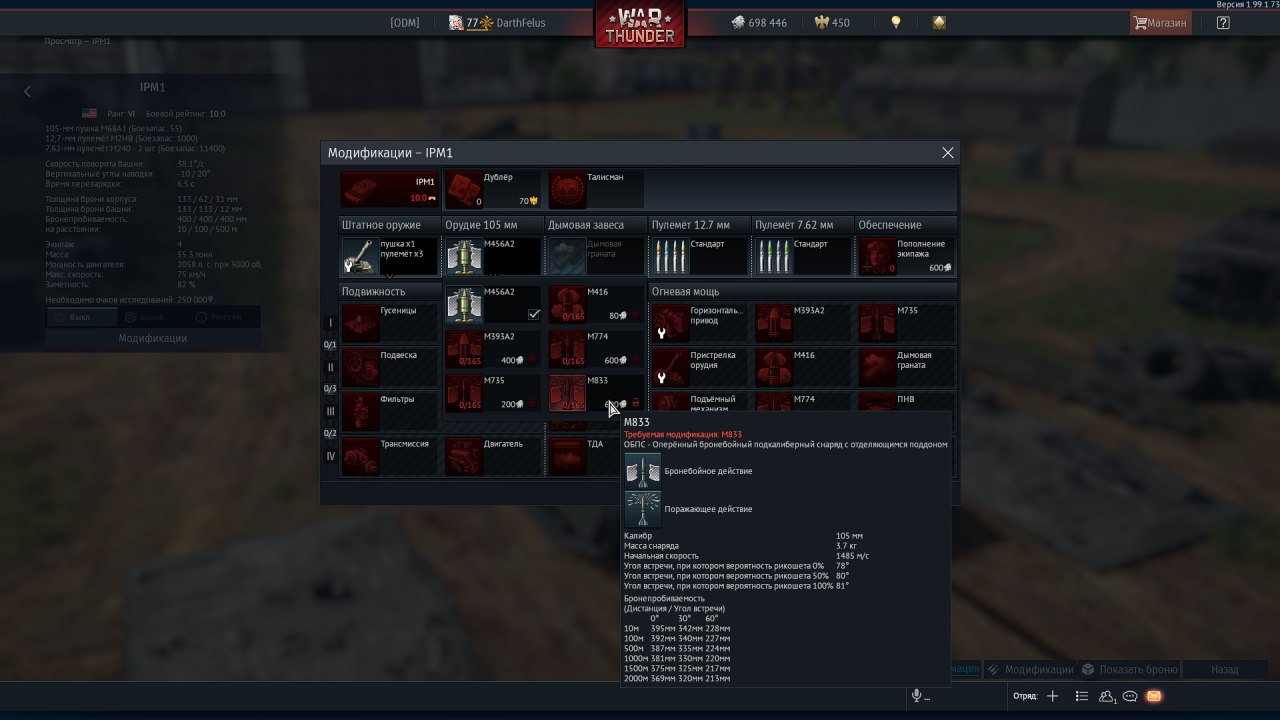Open the orange mail inbox icon
This screenshot has width=1280, height=720.
[1154, 696]
